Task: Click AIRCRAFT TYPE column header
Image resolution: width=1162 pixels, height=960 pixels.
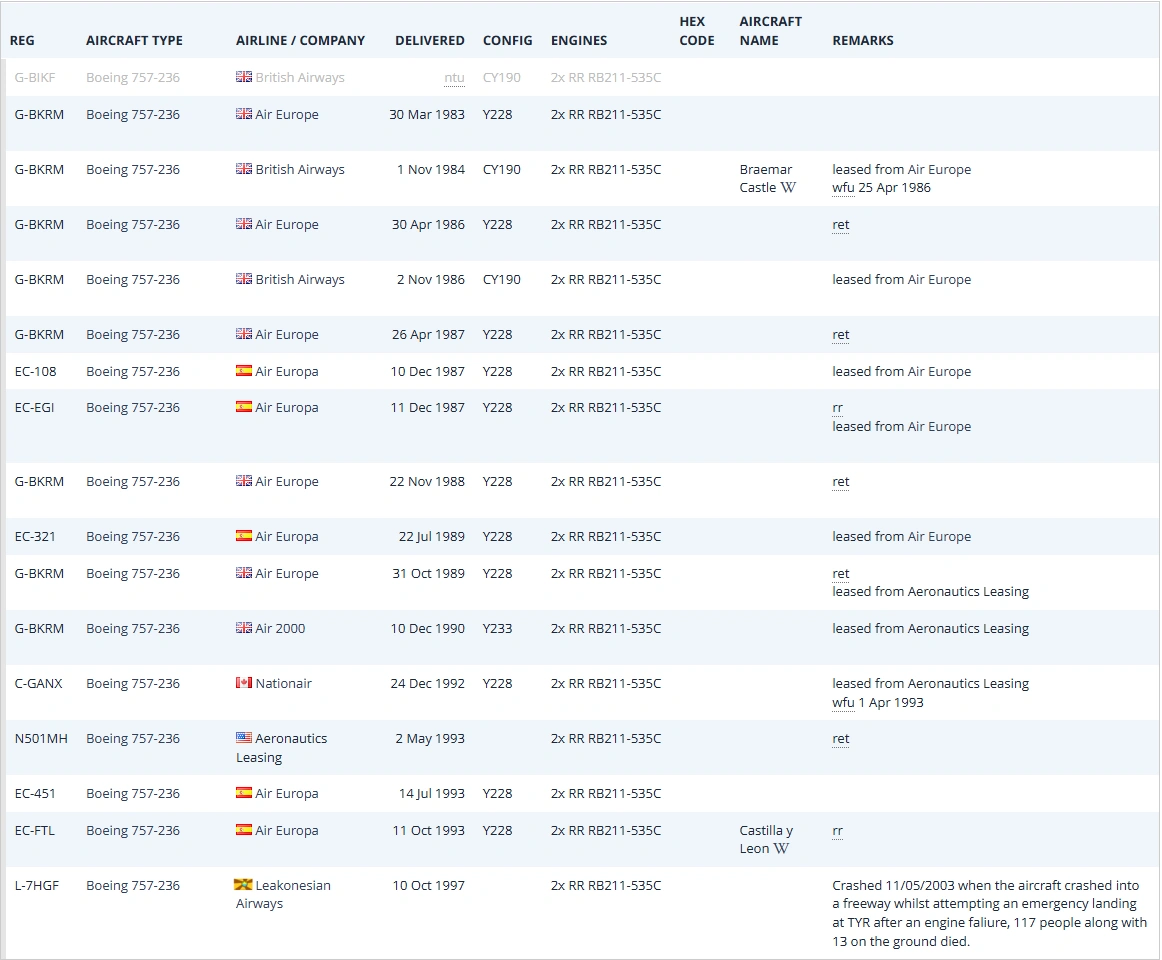Action: [x=134, y=40]
